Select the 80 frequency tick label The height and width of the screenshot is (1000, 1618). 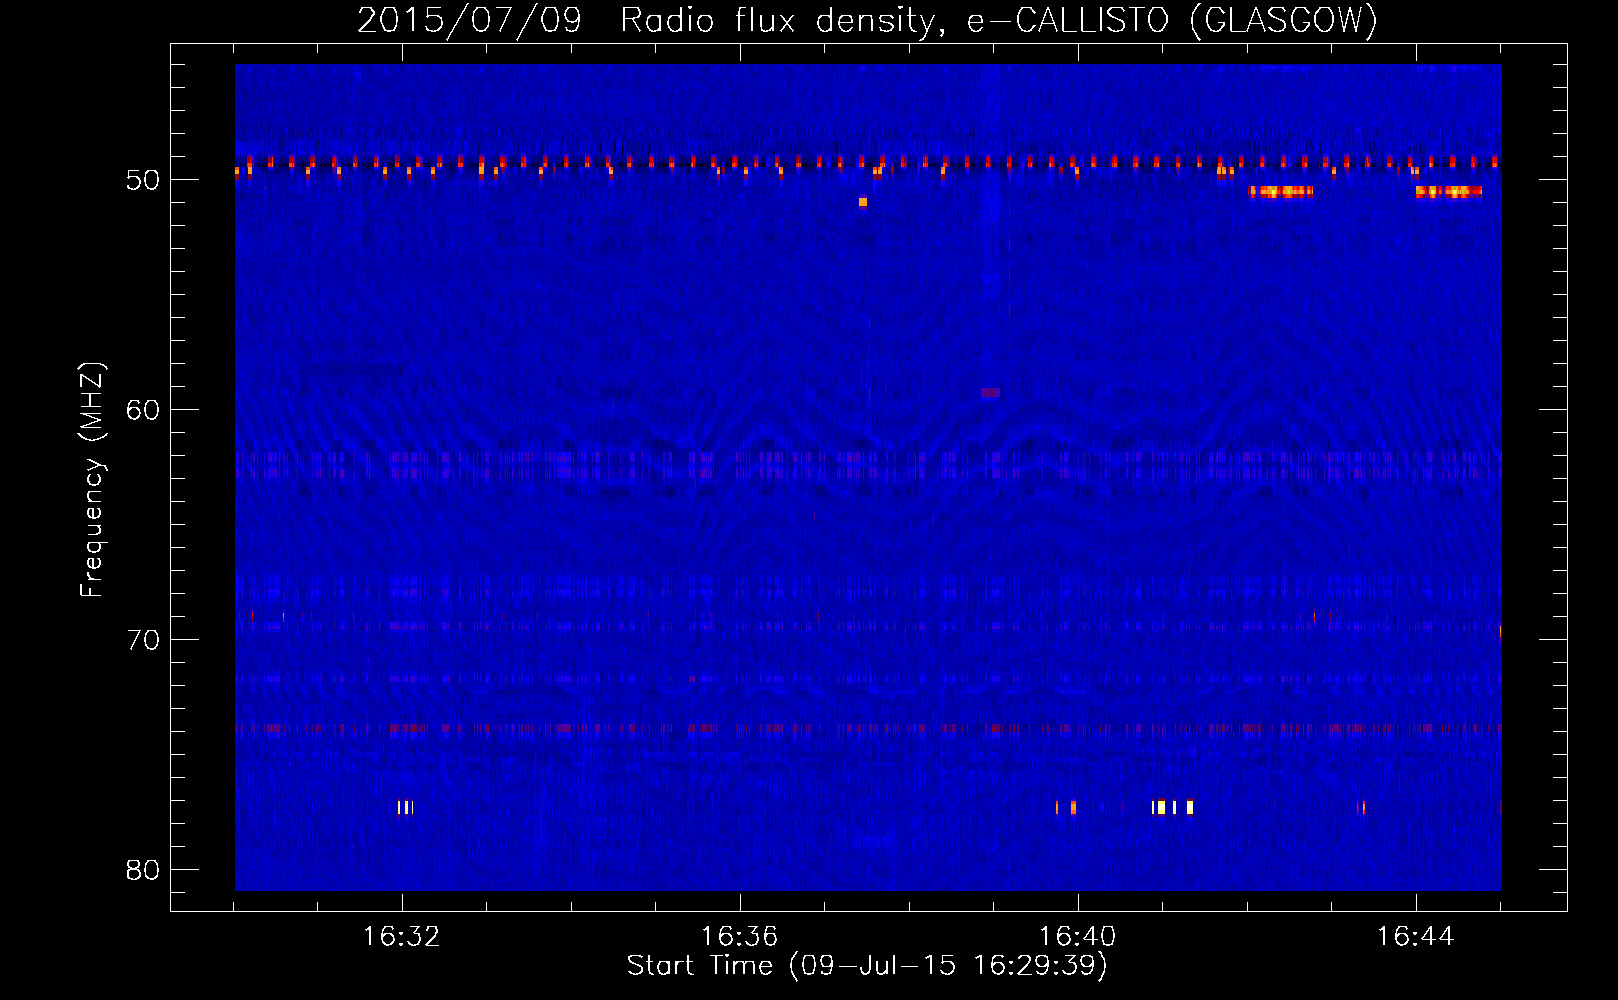pos(143,870)
